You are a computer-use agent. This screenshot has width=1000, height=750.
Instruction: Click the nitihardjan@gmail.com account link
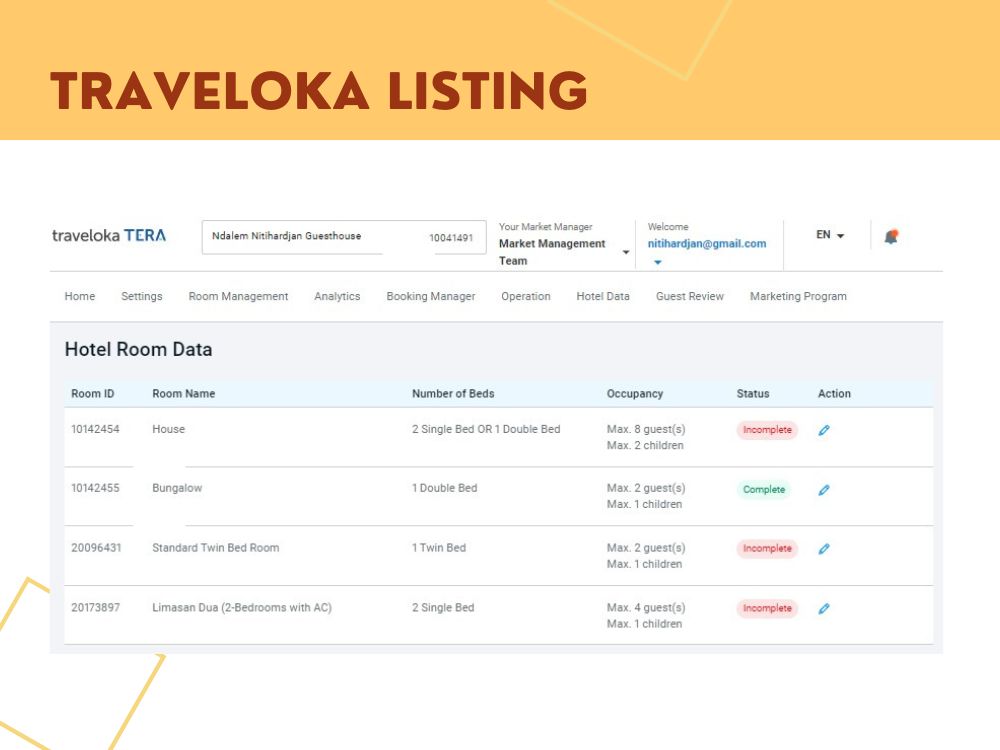click(707, 244)
